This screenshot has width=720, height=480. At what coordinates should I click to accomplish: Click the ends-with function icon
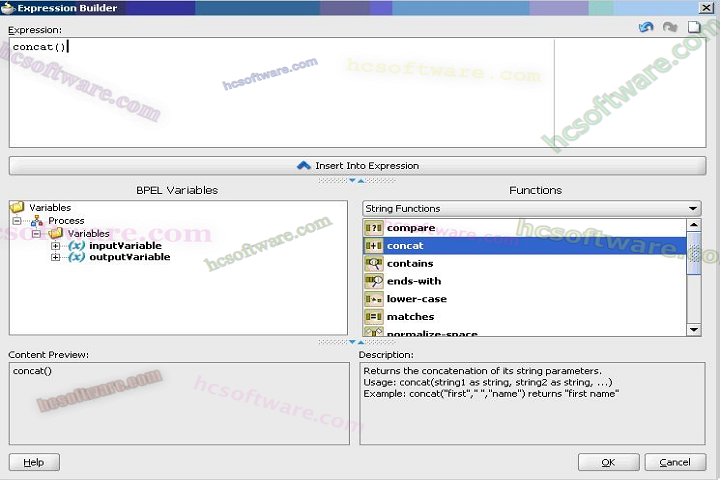point(373,281)
